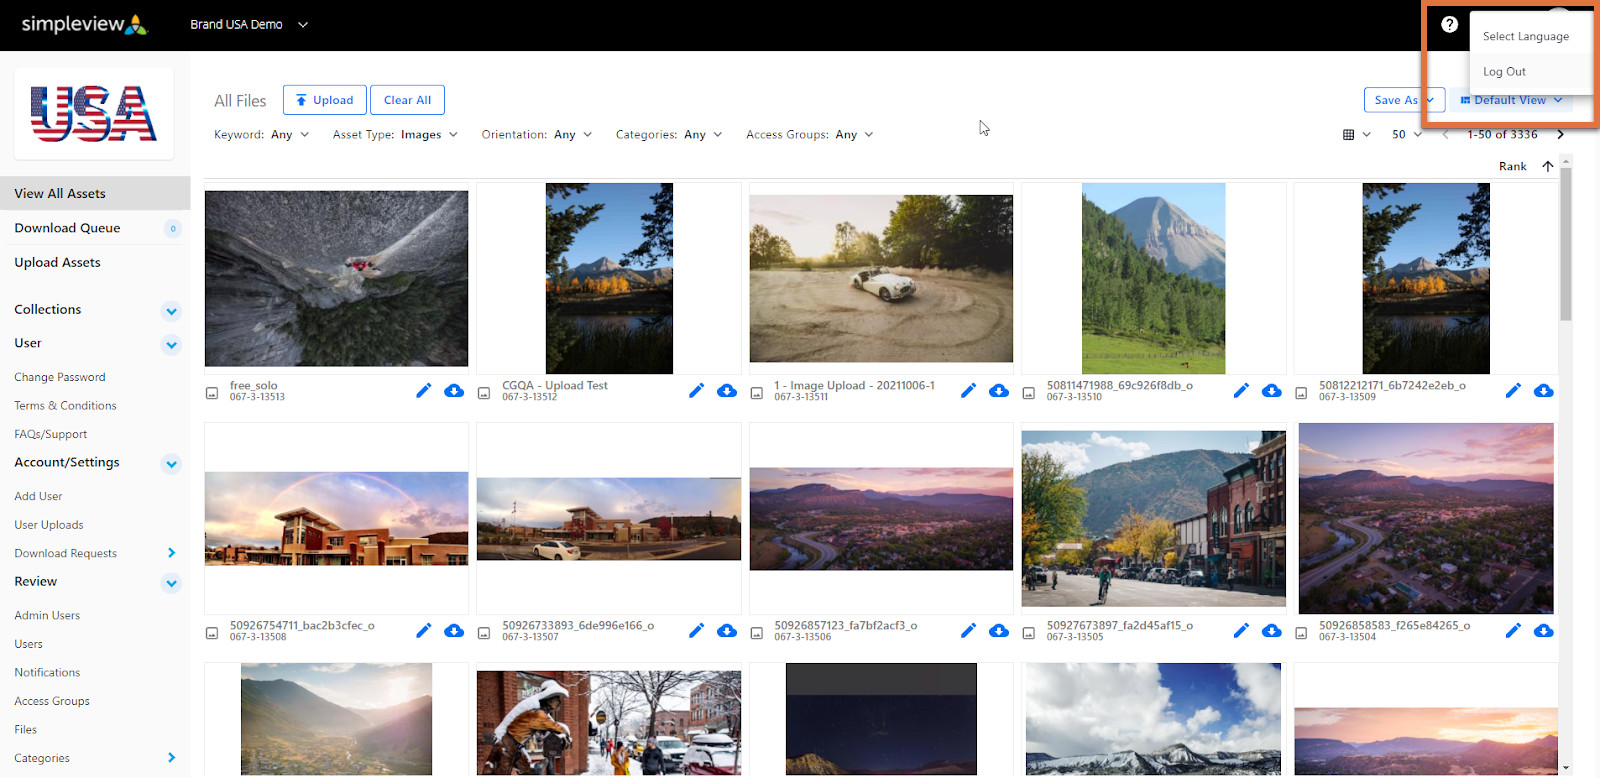Tick checkbox for 50926733893_6de996e166_o
This screenshot has height=778, width=1600.
484,633
